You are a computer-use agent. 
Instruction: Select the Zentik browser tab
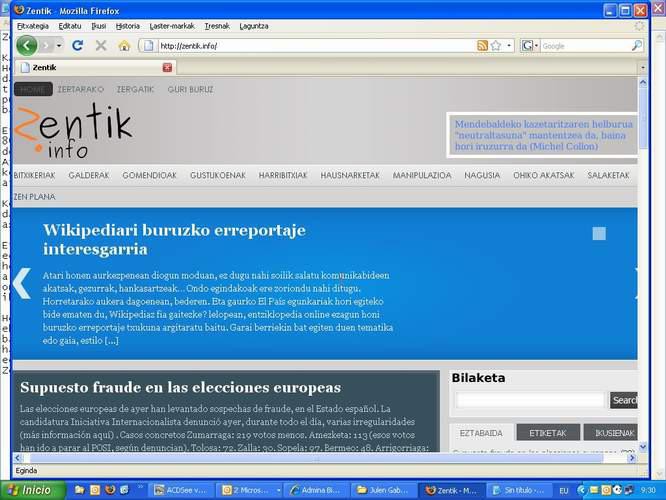pyautogui.click(x=96, y=67)
